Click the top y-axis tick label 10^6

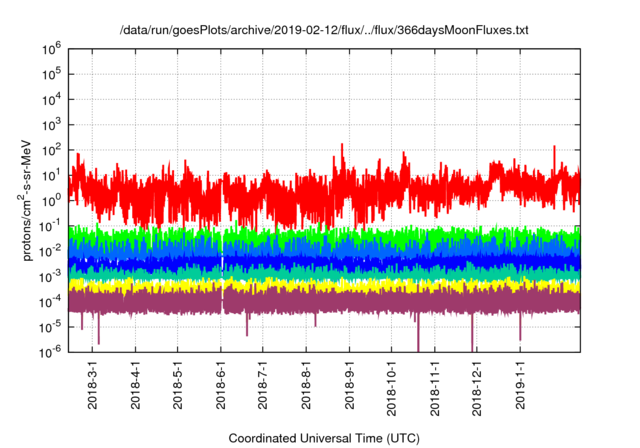pos(54,48)
